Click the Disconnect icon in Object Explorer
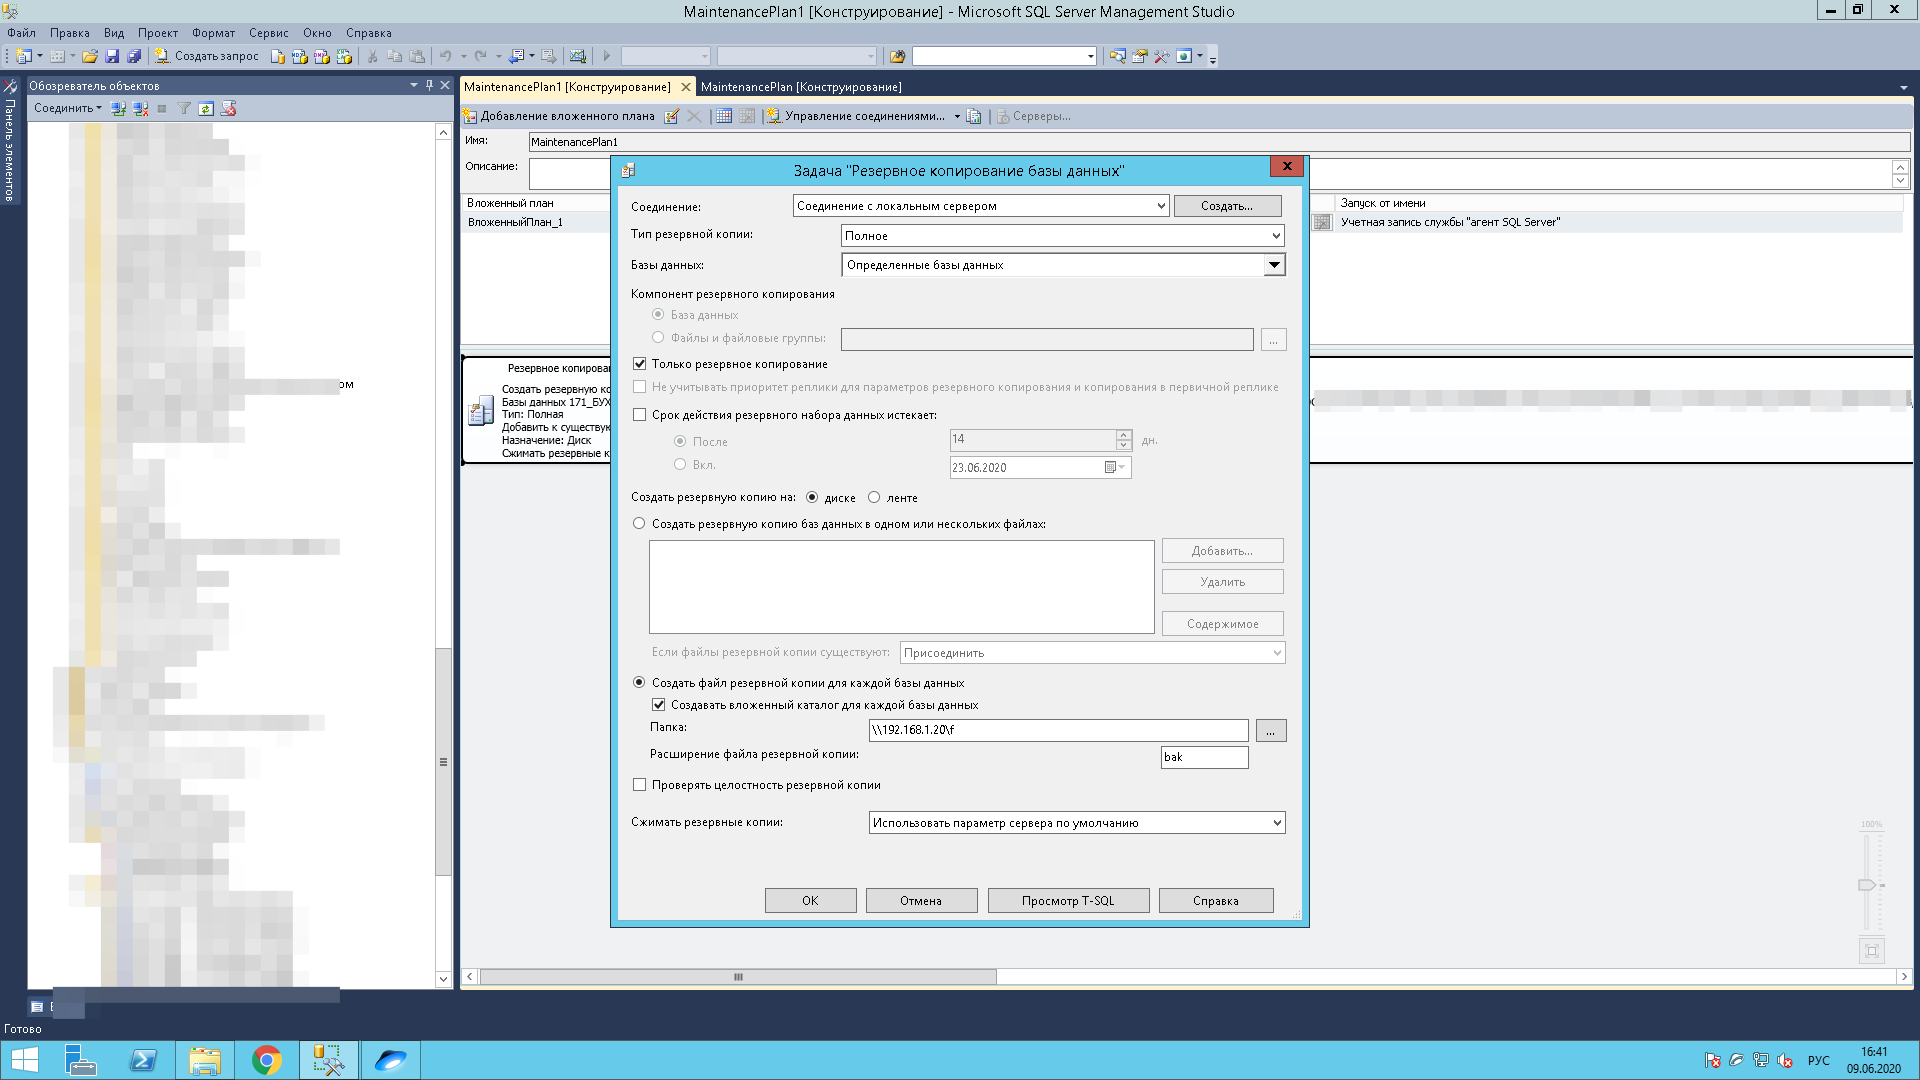Viewport: 1920px width, 1080px height. [x=140, y=108]
